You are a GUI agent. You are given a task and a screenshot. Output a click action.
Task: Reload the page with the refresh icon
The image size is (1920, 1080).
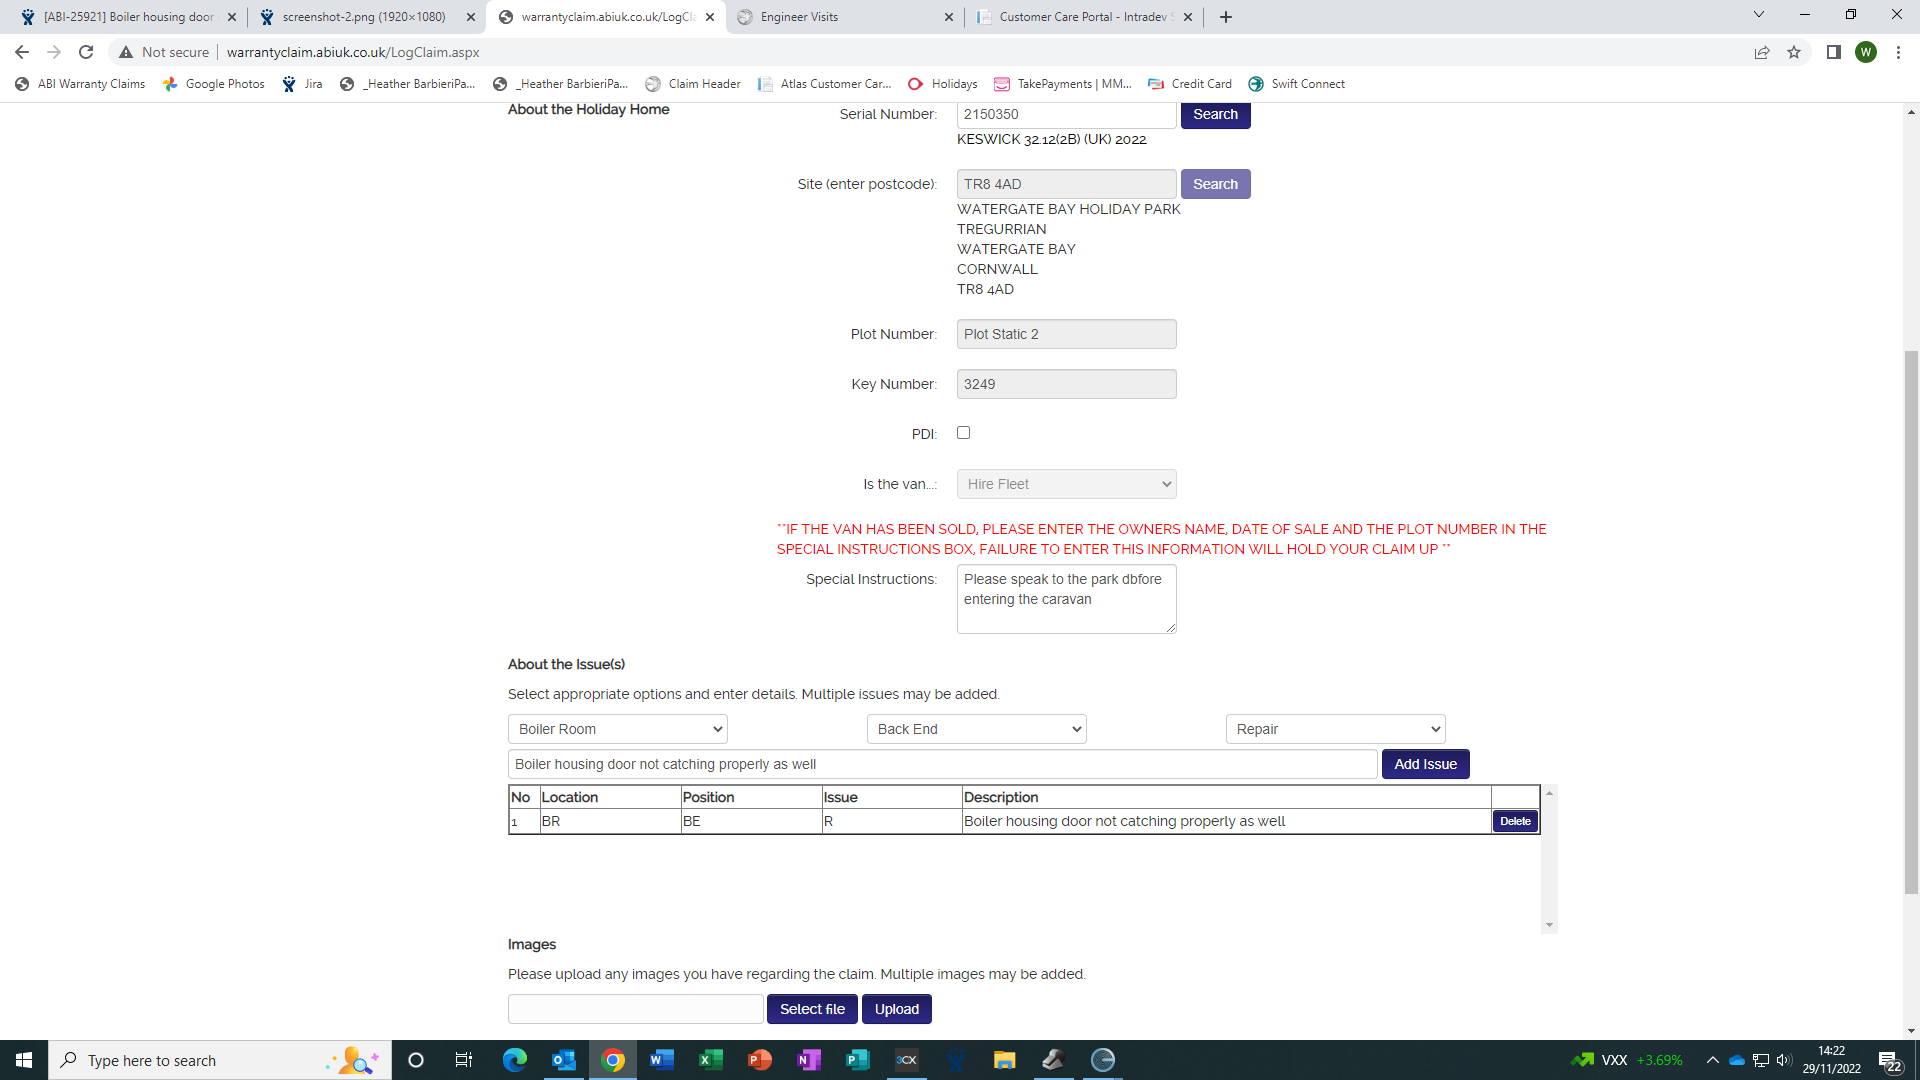(x=86, y=52)
